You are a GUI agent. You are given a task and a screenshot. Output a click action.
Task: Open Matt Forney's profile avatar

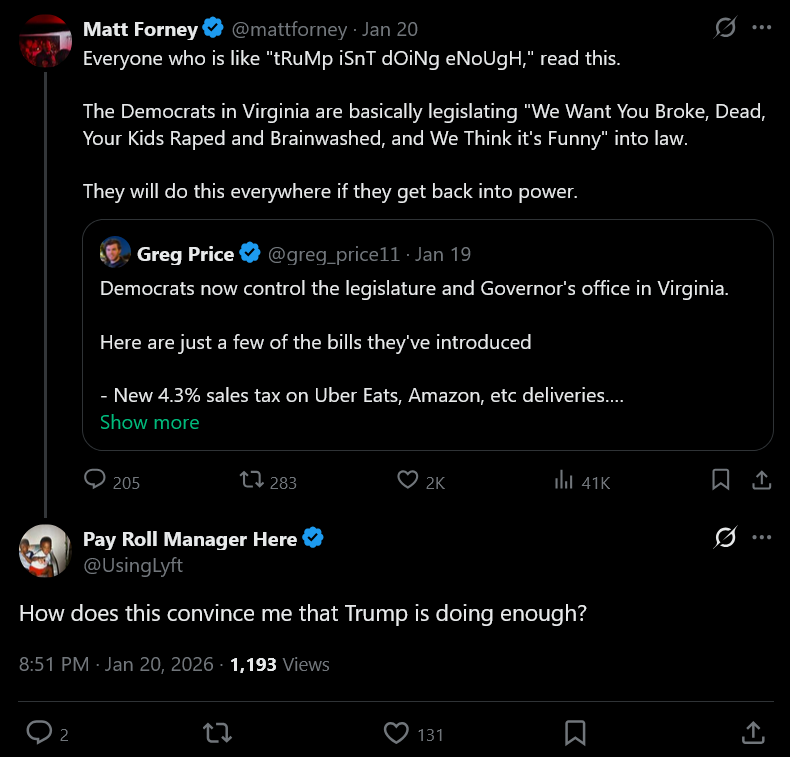(x=45, y=41)
